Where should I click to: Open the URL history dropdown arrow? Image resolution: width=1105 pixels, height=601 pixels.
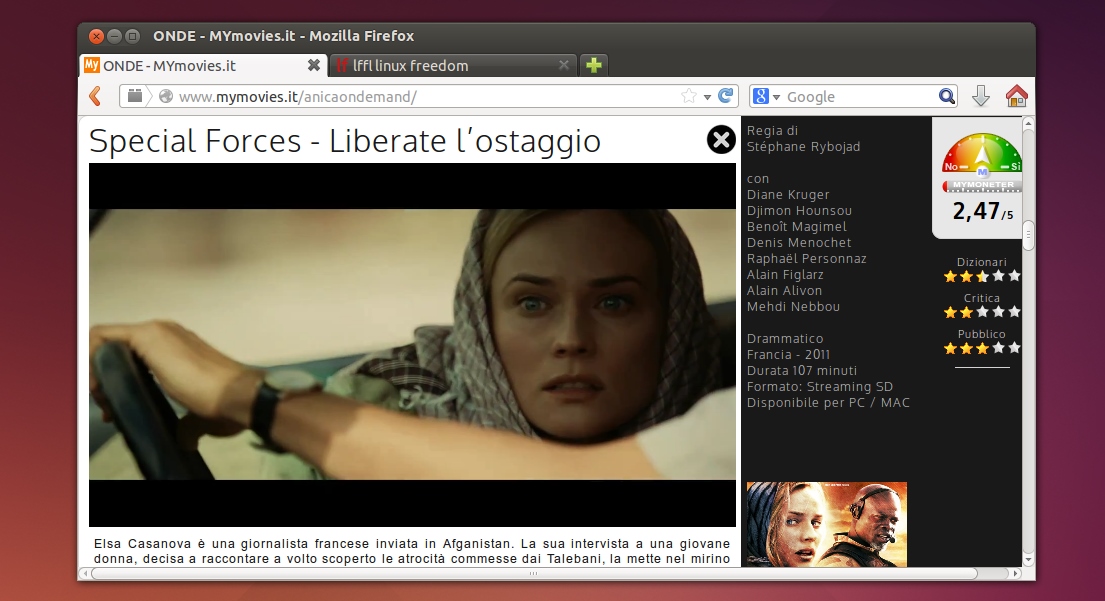pos(707,97)
